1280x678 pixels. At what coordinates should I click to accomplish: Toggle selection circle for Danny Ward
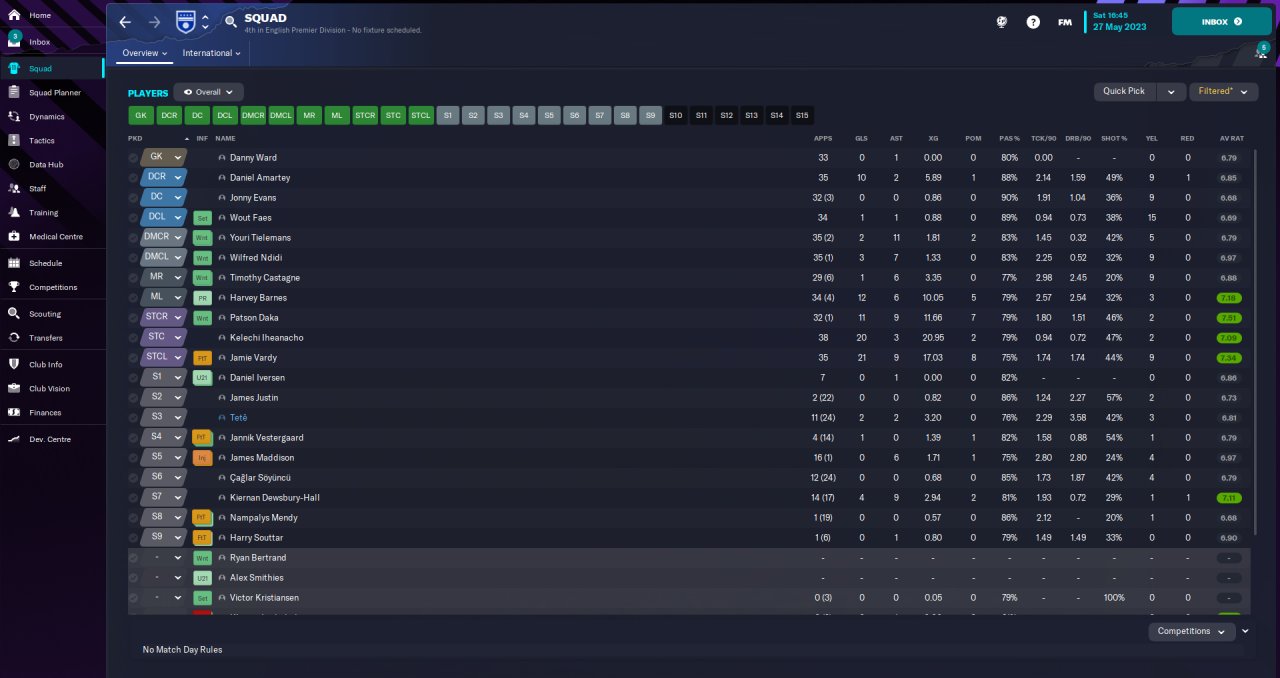pos(133,158)
